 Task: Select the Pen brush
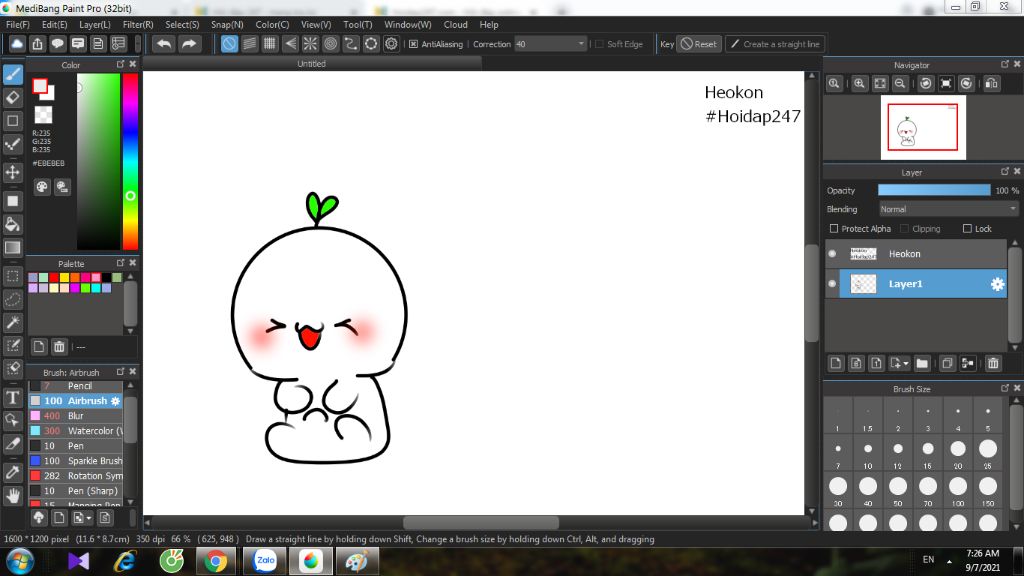coord(76,446)
